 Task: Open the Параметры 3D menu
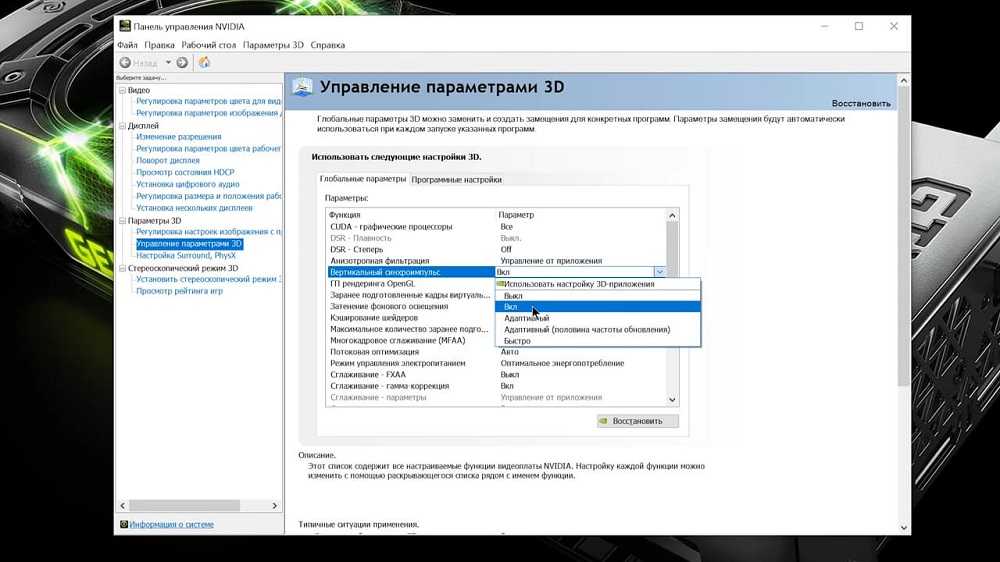pos(273,45)
